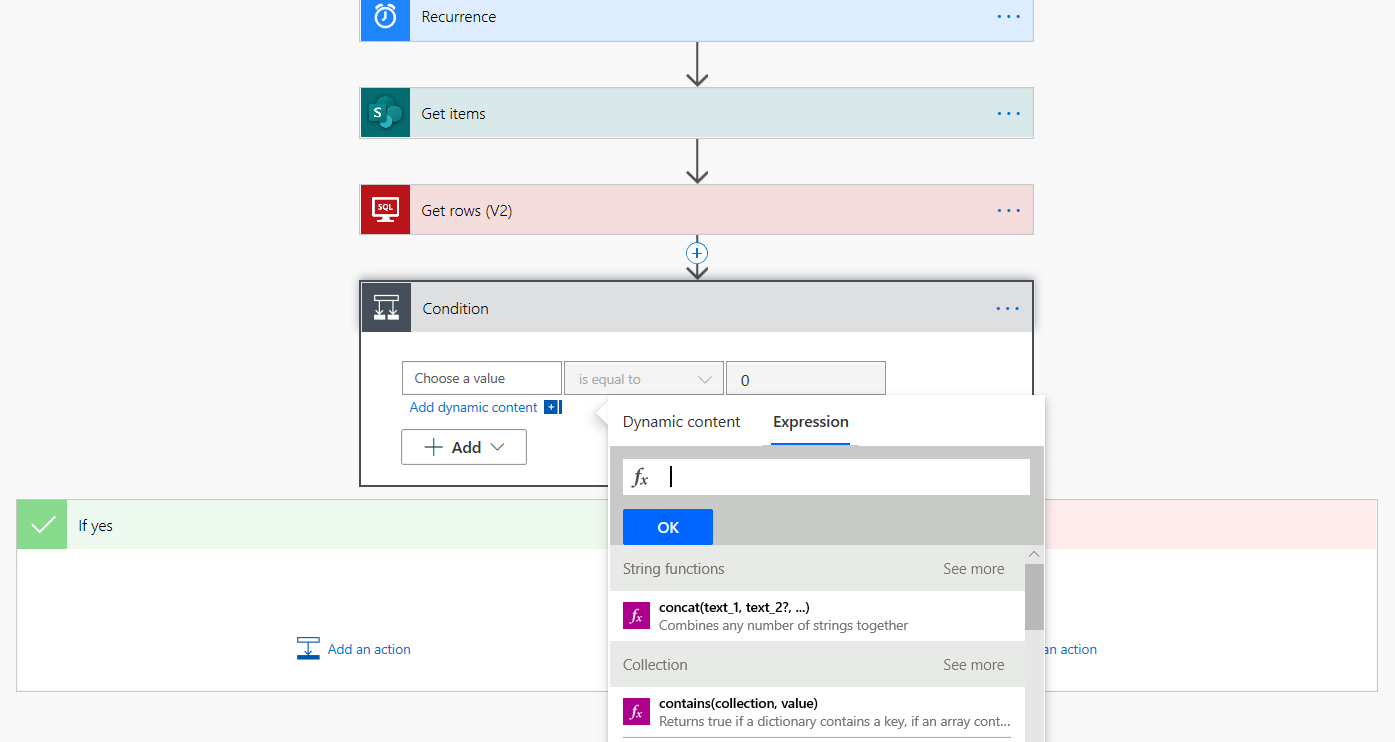Click the Recurrence clock trigger icon
The width and height of the screenshot is (1395, 742).
coord(385,17)
